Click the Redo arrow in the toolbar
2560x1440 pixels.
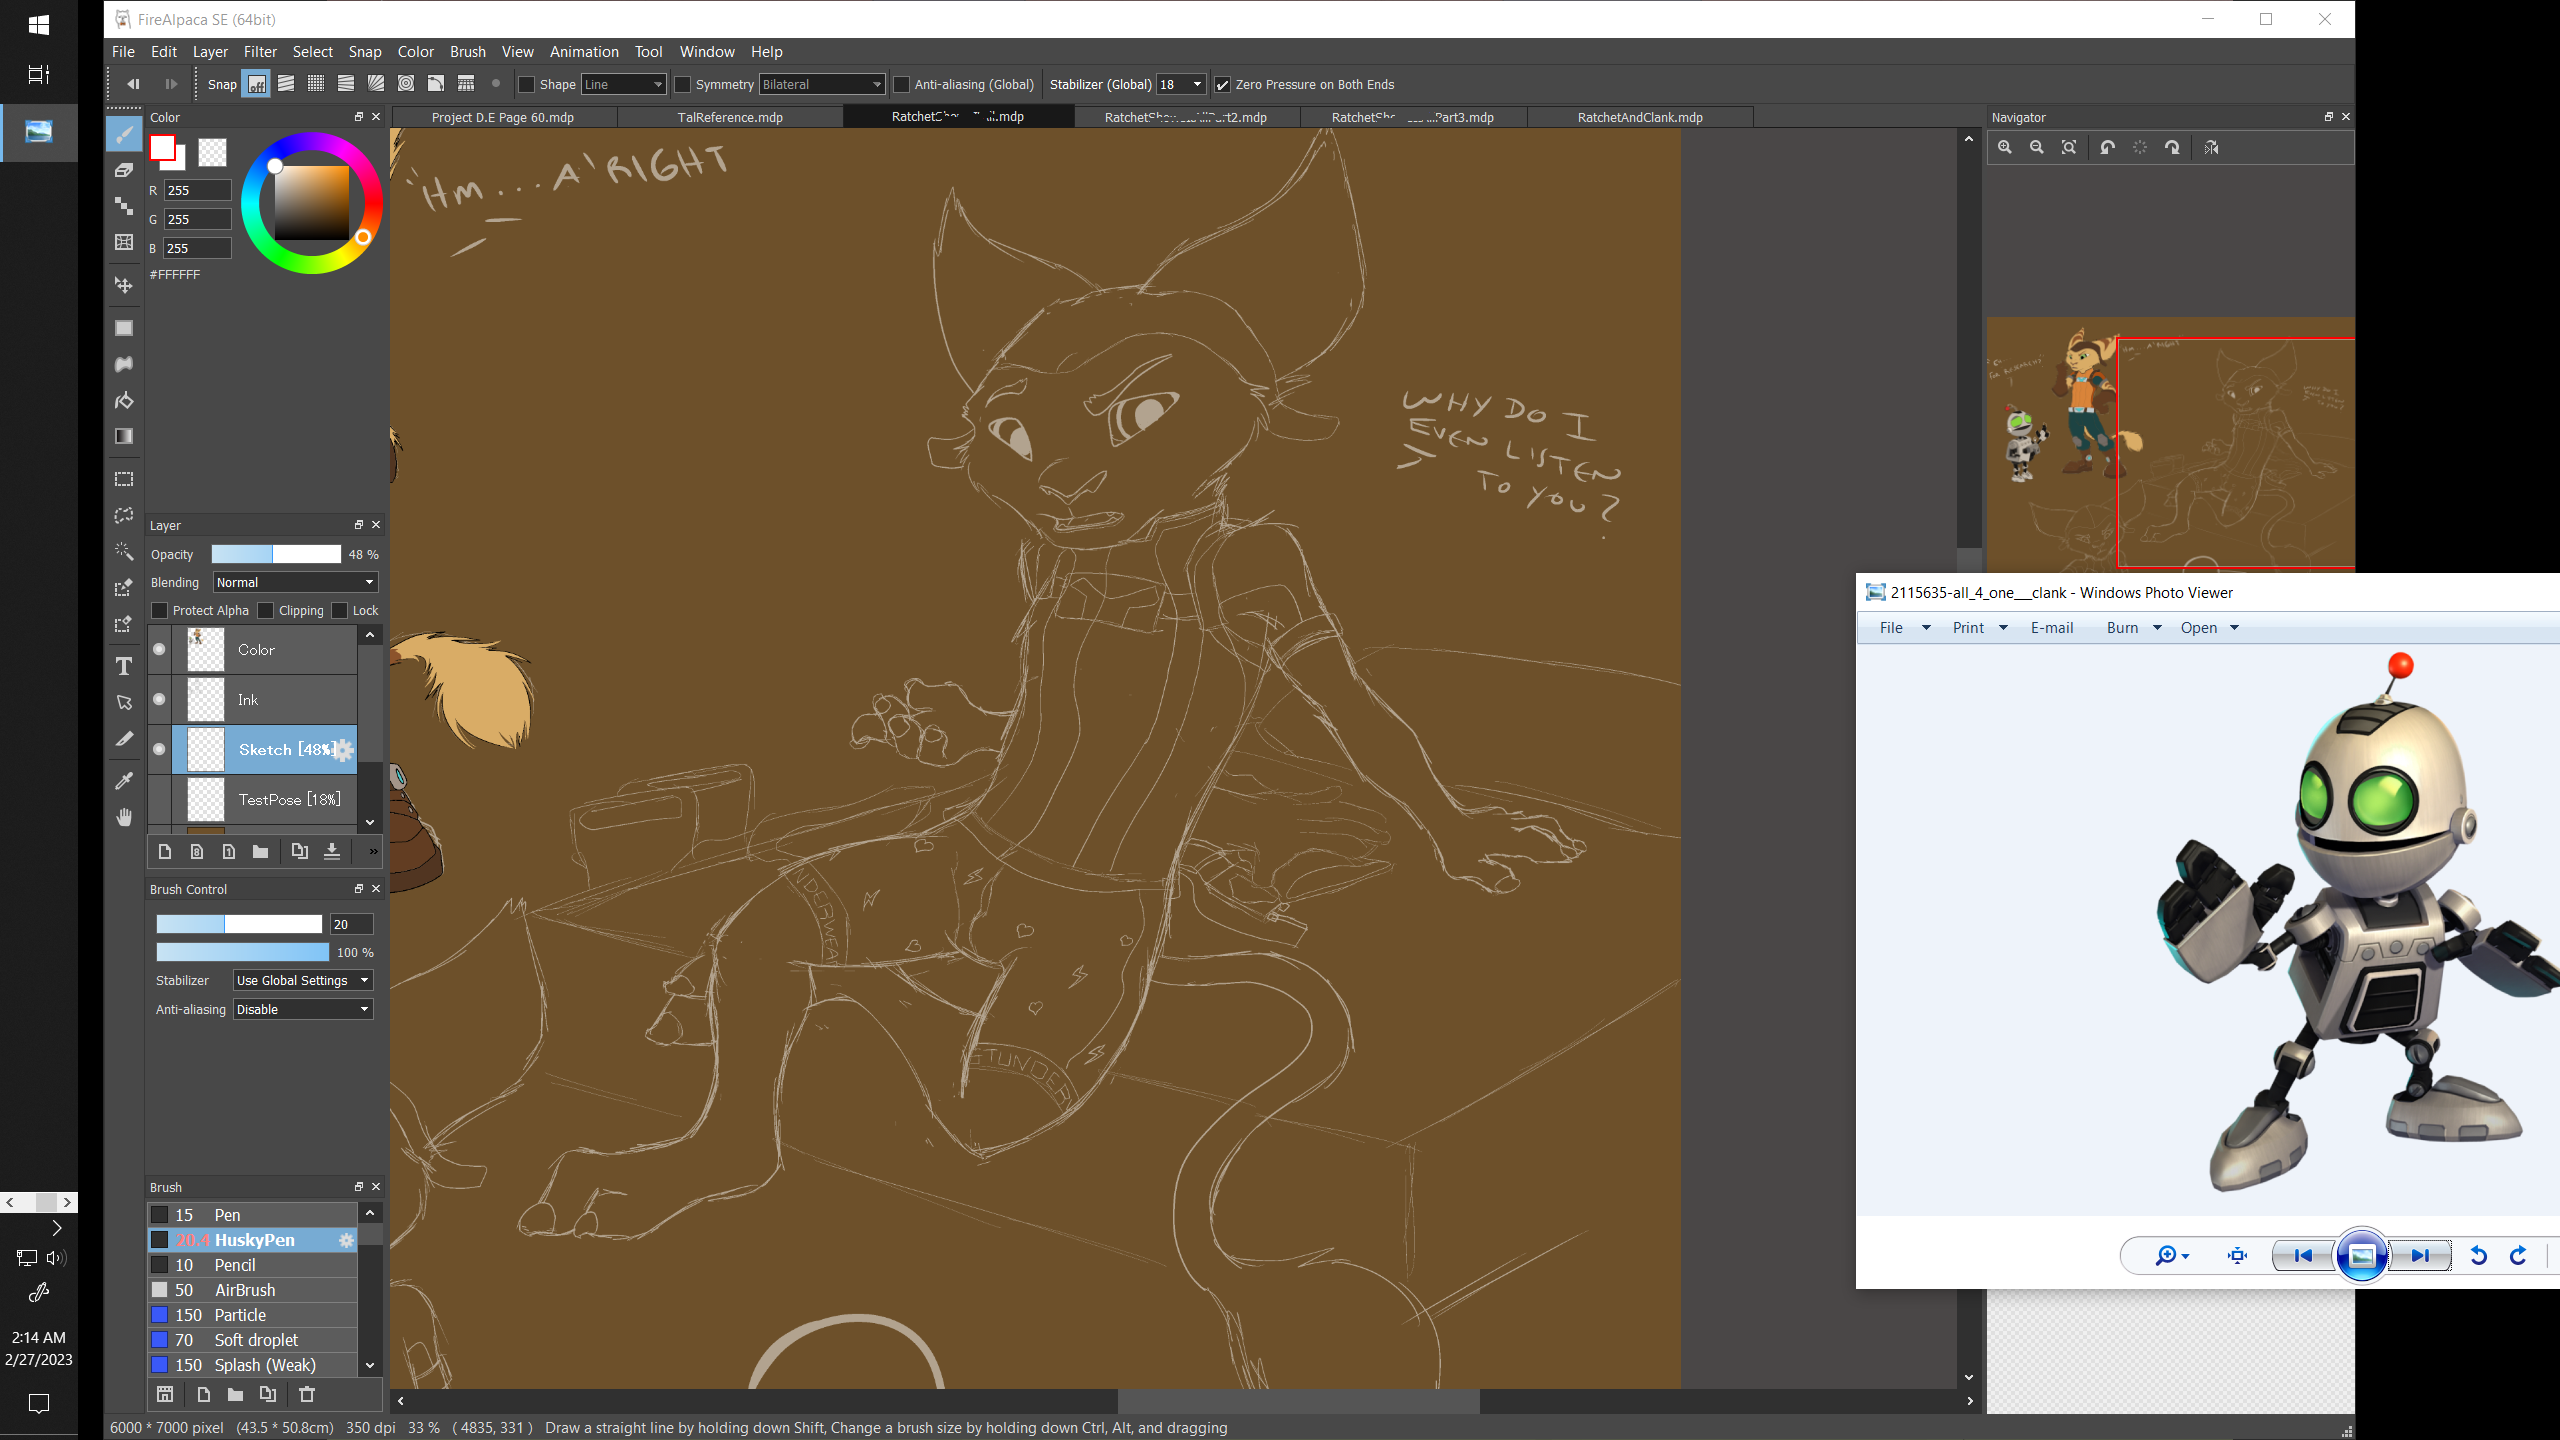[171, 84]
